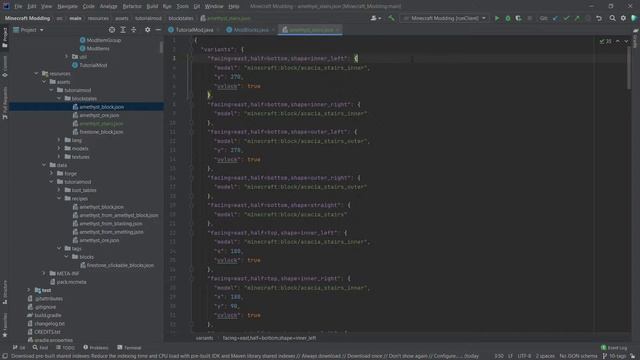The height and width of the screenshot is (360, 640).
Task: Expand the lang folder
Action: (59, 140)
